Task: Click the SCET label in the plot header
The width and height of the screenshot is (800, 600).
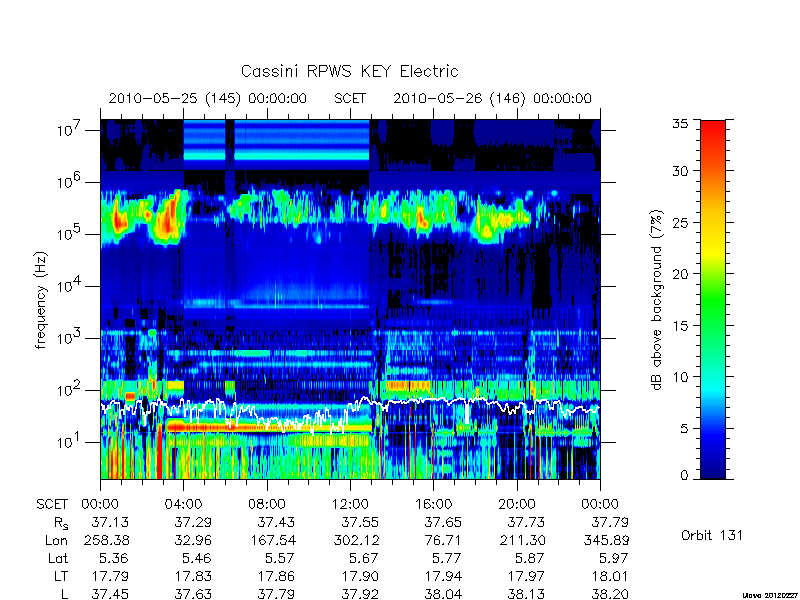Action: click(x=350, y=98)
